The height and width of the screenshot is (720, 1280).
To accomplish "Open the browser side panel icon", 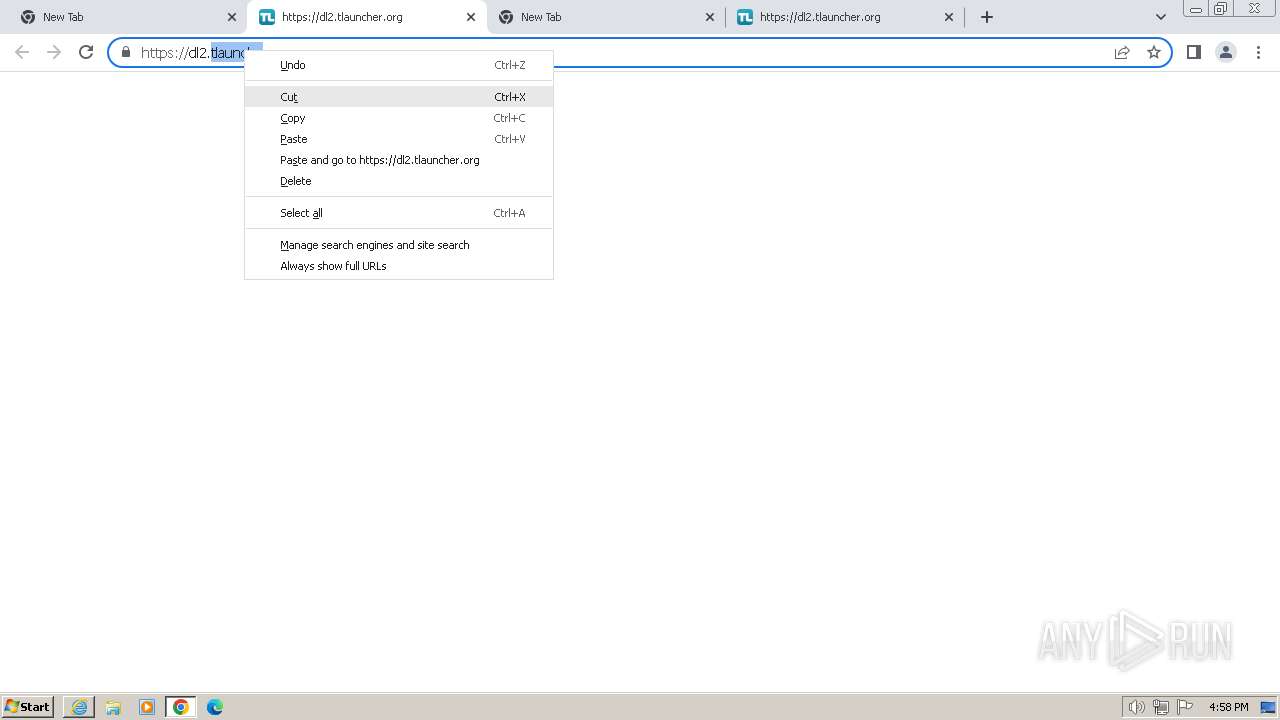I will tap(1193, 52).
